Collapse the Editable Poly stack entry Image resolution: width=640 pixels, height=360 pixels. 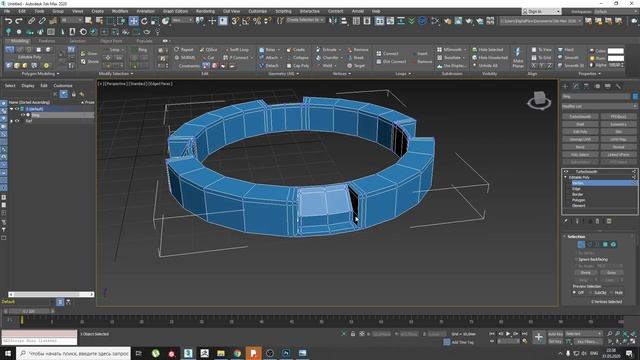[x=566, y=177]
